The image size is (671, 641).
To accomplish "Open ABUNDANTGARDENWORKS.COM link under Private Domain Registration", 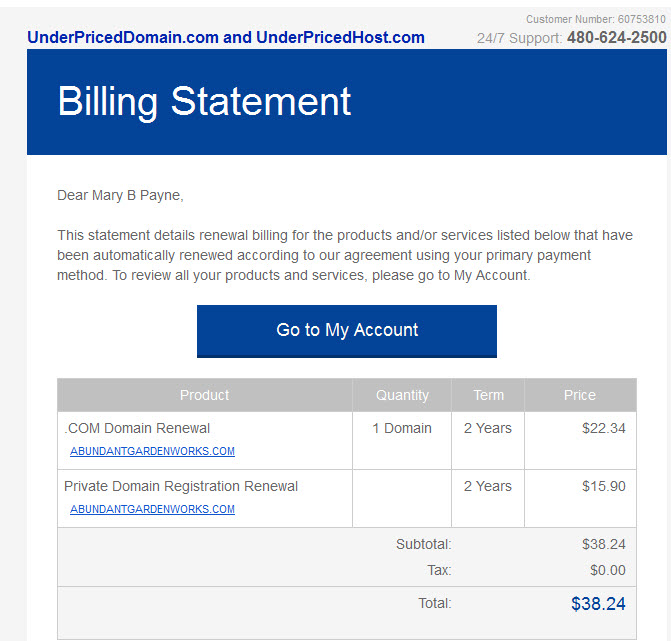I will point(152,509).
